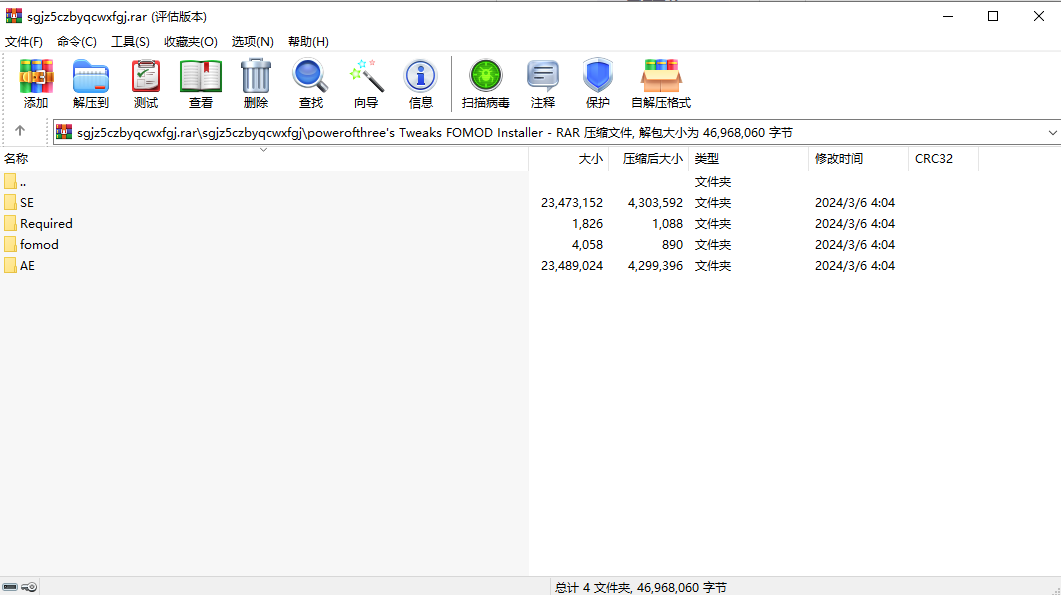Select the Required folder name
Image resolution: width=1061 pixels, height=595 pixels.
point(46,223)
